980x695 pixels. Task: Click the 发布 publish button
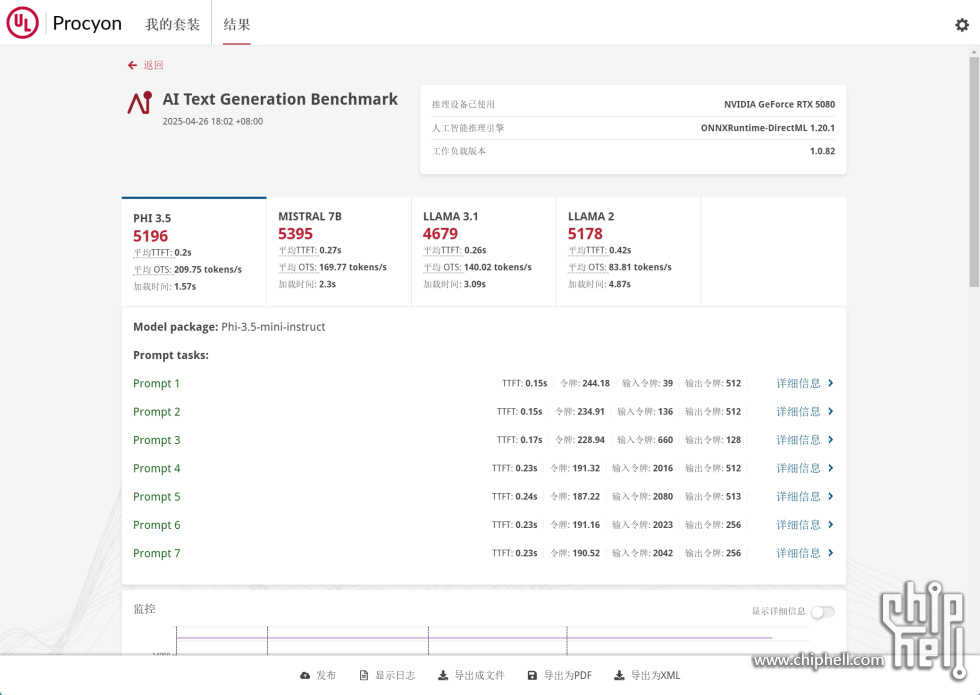[x=318, y=676]
